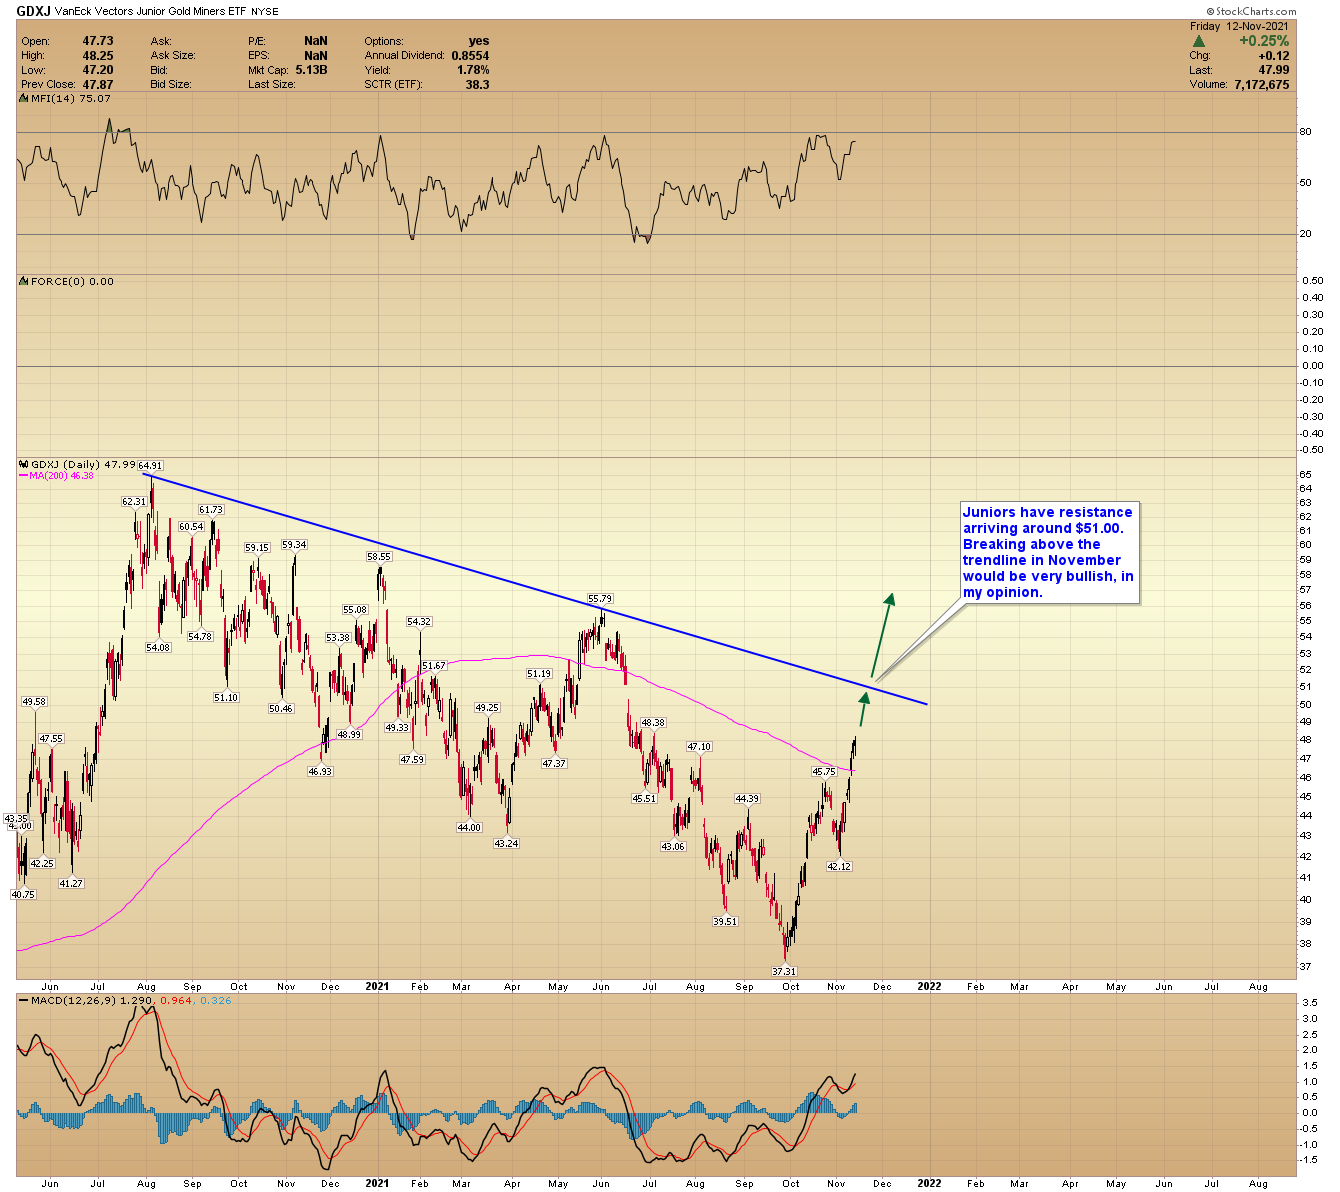Image resolution: width=1340 pixels, height=1192 pixels.
Task: Click the Options value yes
Action: (x=479, y=41)
